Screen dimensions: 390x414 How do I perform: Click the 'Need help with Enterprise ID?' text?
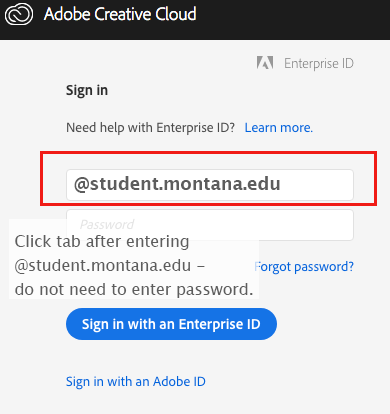(x=150, y=128)
